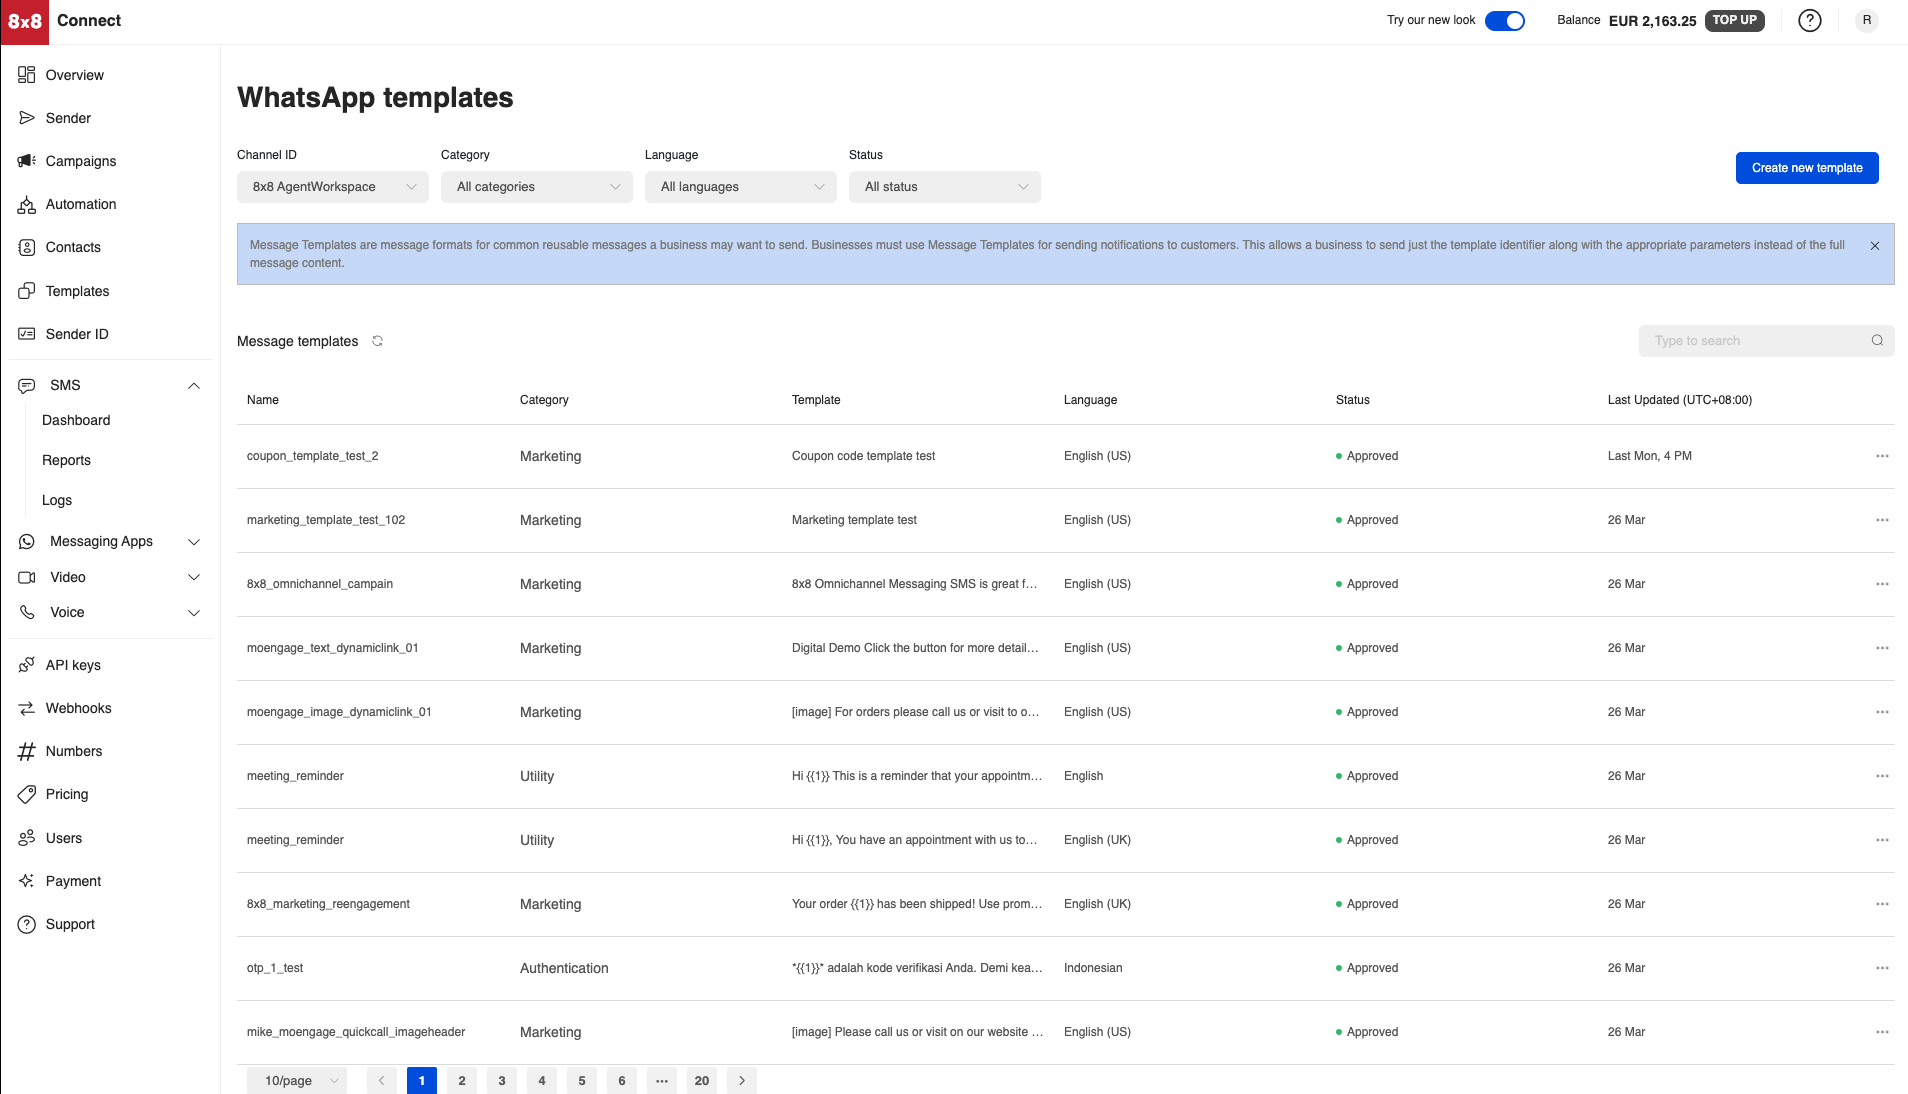This screenshot has width=1908, height=1094.
Task: Open the All categories dropdown
Action: coord(536,187)
